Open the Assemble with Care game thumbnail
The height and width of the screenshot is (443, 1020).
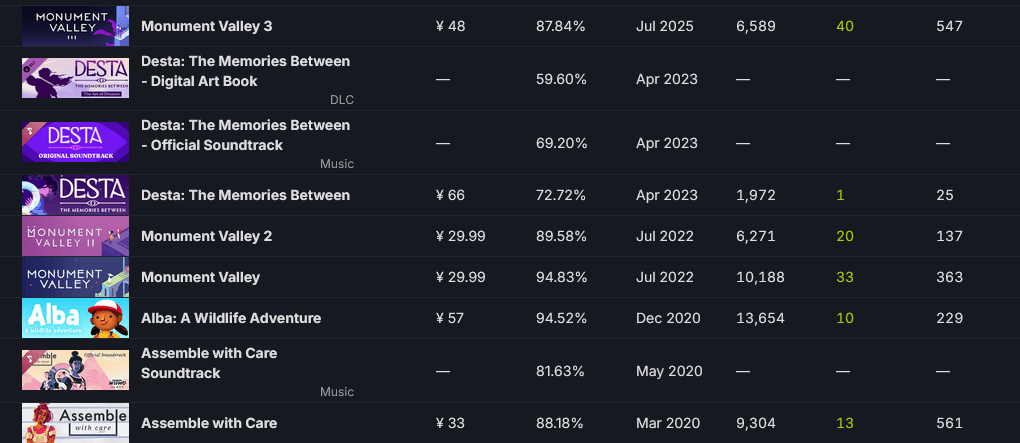(75, 423)
